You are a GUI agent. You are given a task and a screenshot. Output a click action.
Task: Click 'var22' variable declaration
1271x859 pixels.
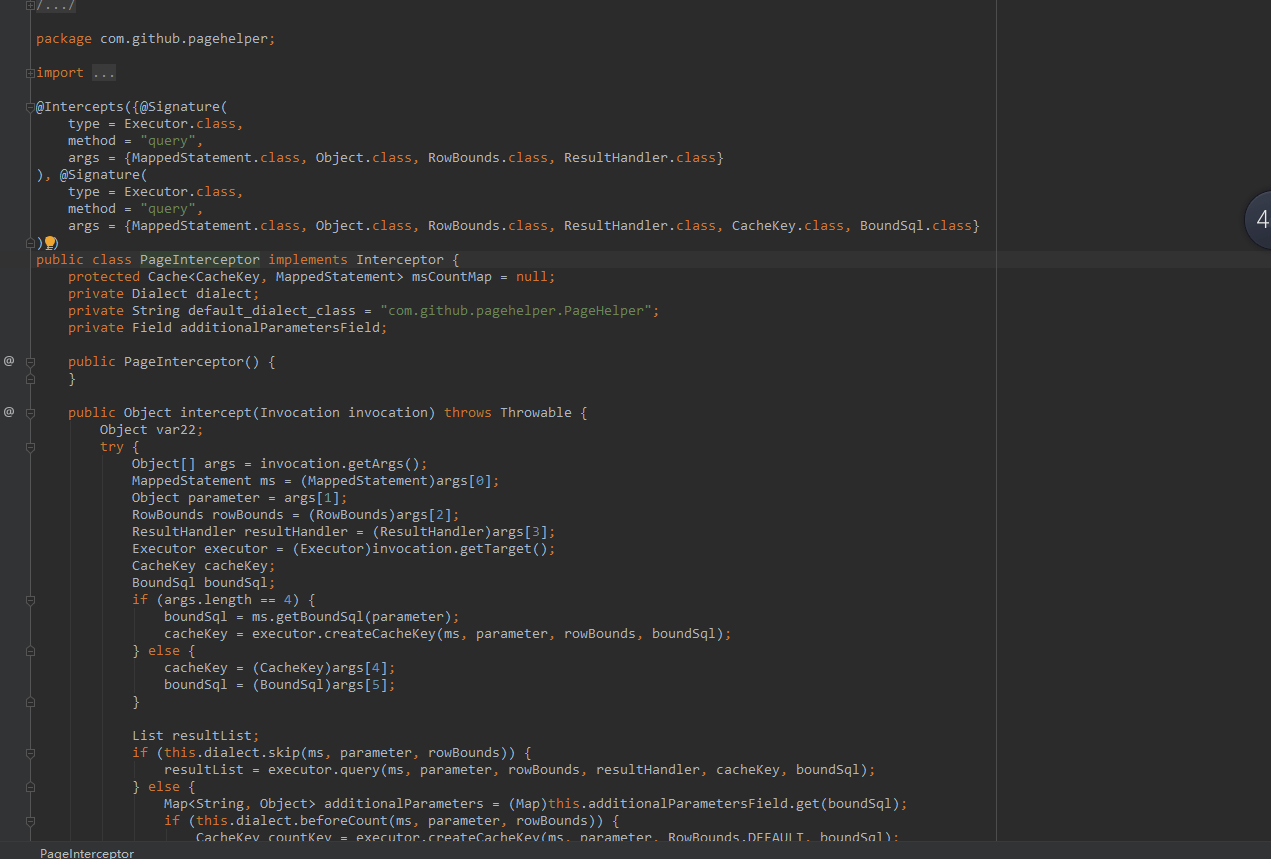[180, 429]
